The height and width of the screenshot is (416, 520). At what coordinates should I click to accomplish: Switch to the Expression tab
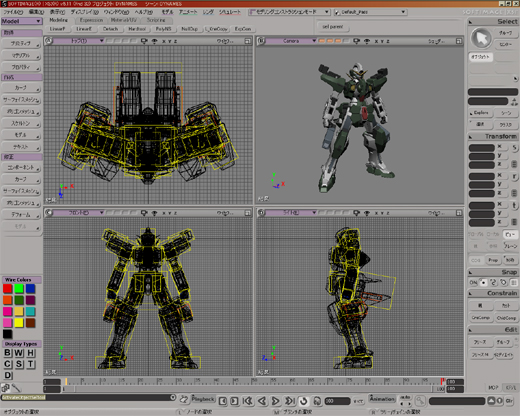pos(91,20)
